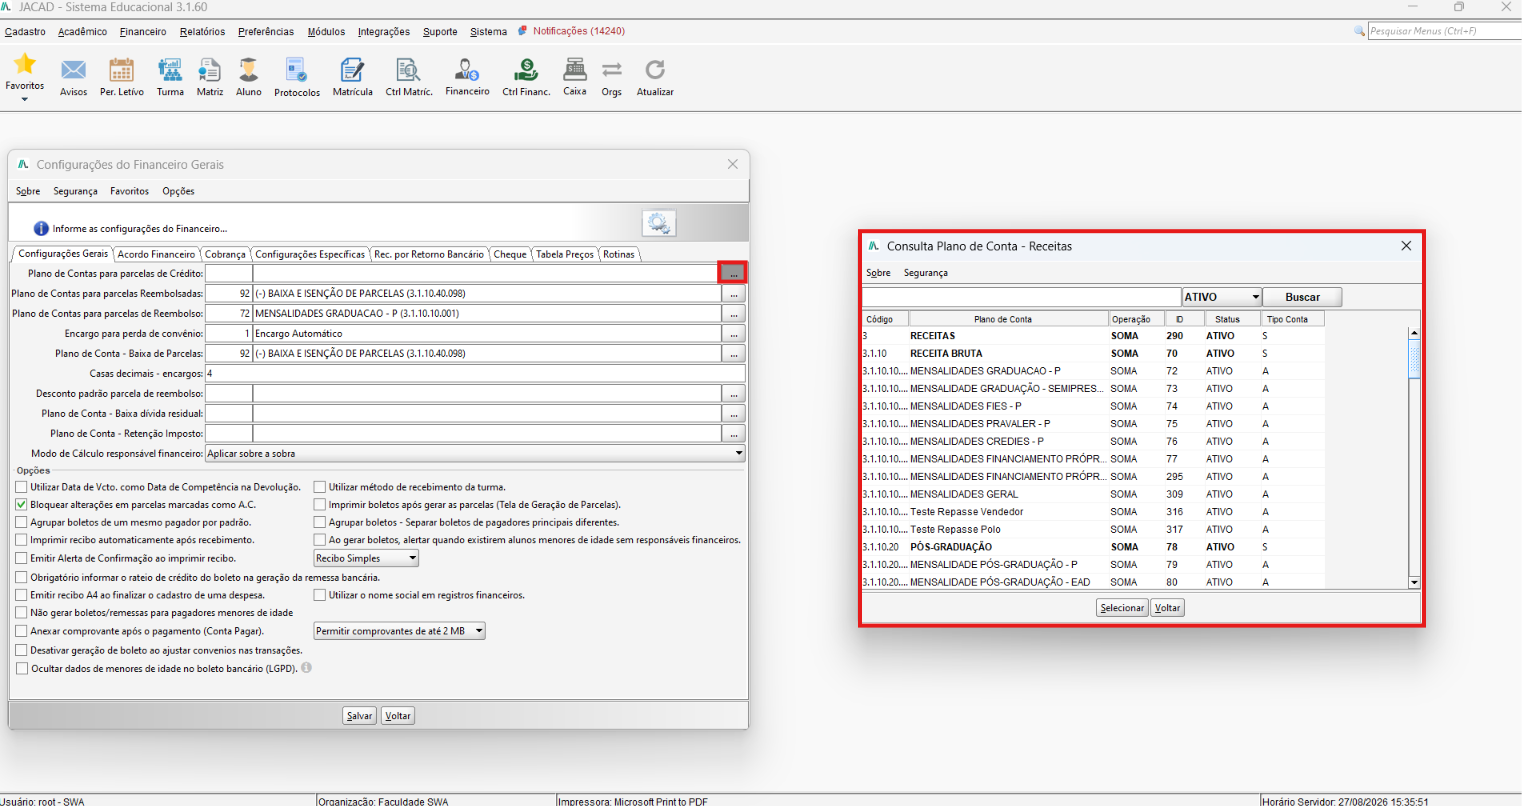Viewport: 1522px width, 806px height.
Task: Open the Ctrl Financ. toolbar icon
Action: (526, 70)
